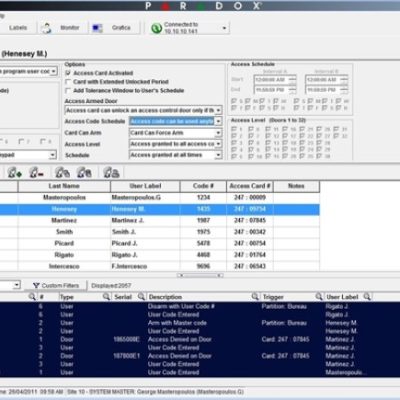Click the Add User icon with green plus
This screenshot has height=400, width=400.
pos(14,172)
